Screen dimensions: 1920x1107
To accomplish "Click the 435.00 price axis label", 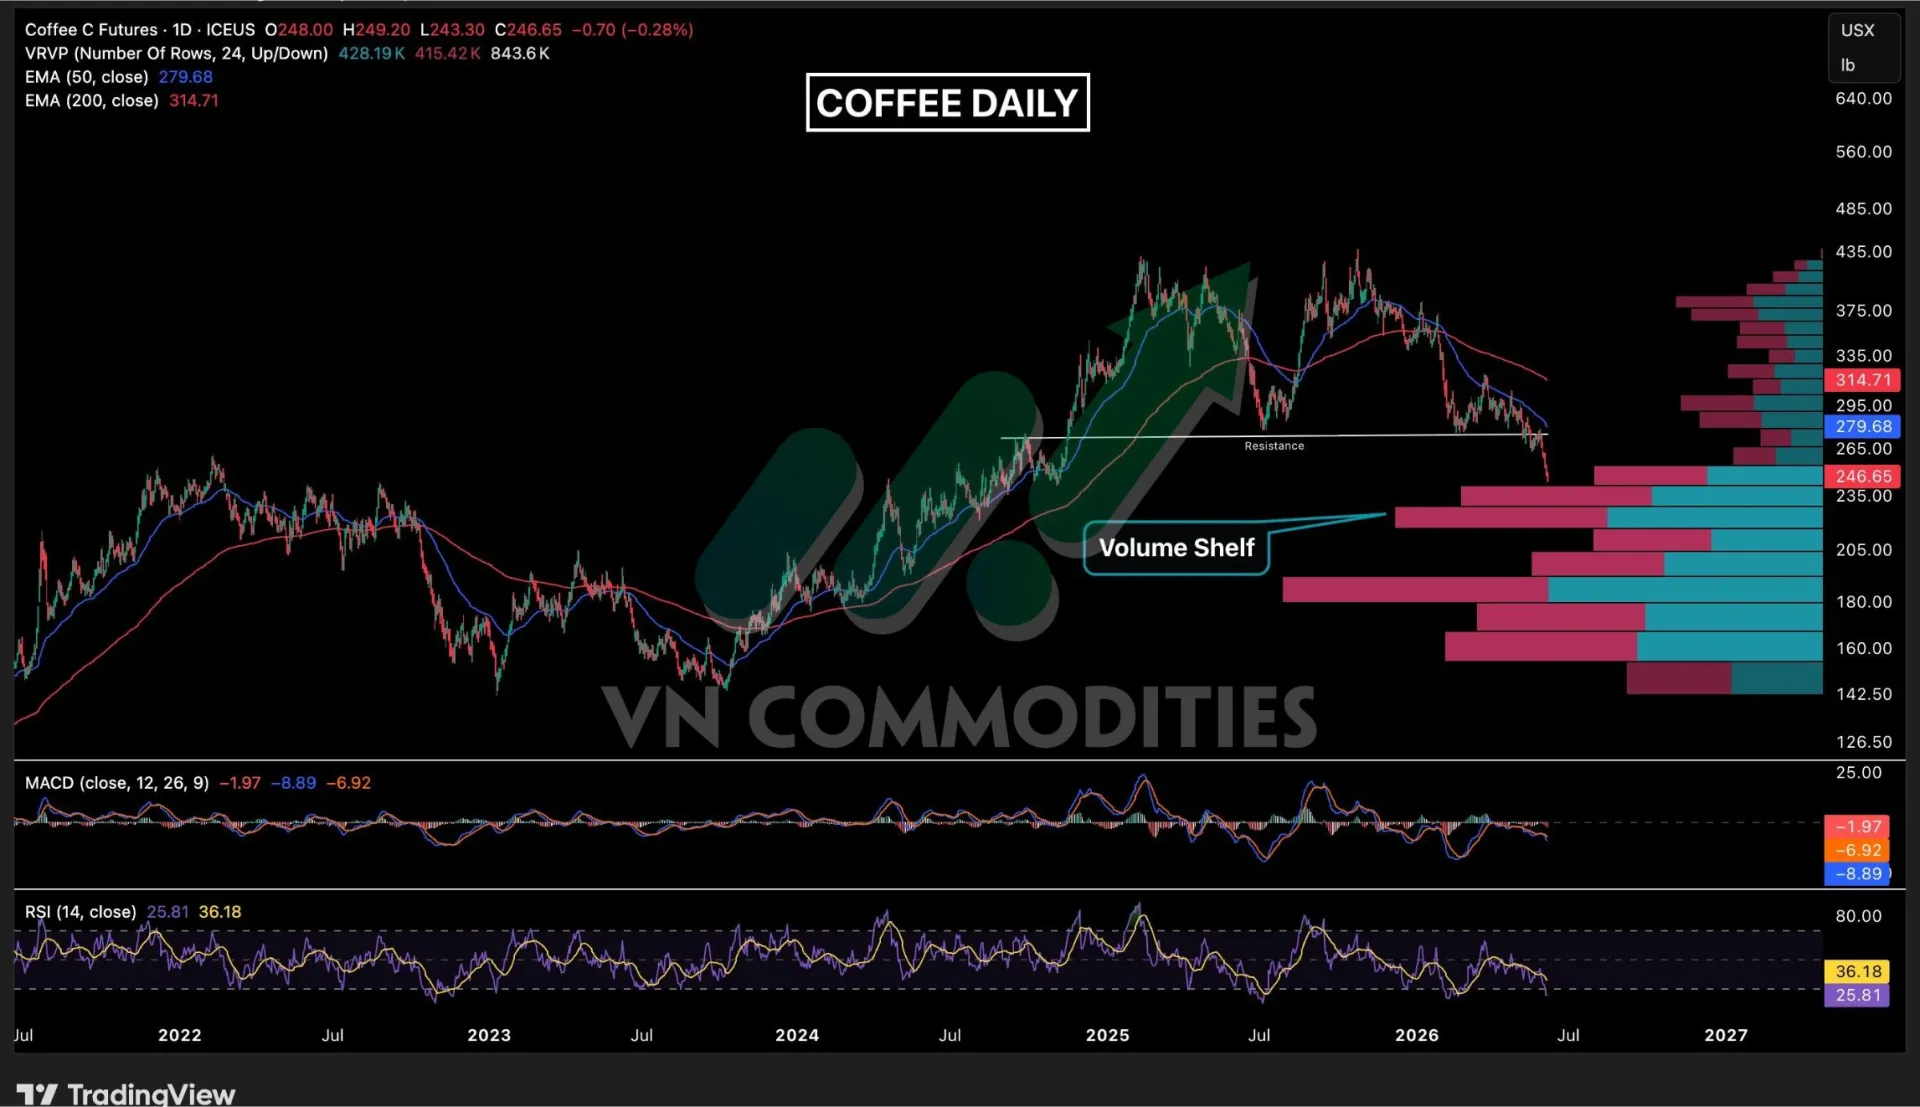I will pyautogui.click(x=1863, y=252).
